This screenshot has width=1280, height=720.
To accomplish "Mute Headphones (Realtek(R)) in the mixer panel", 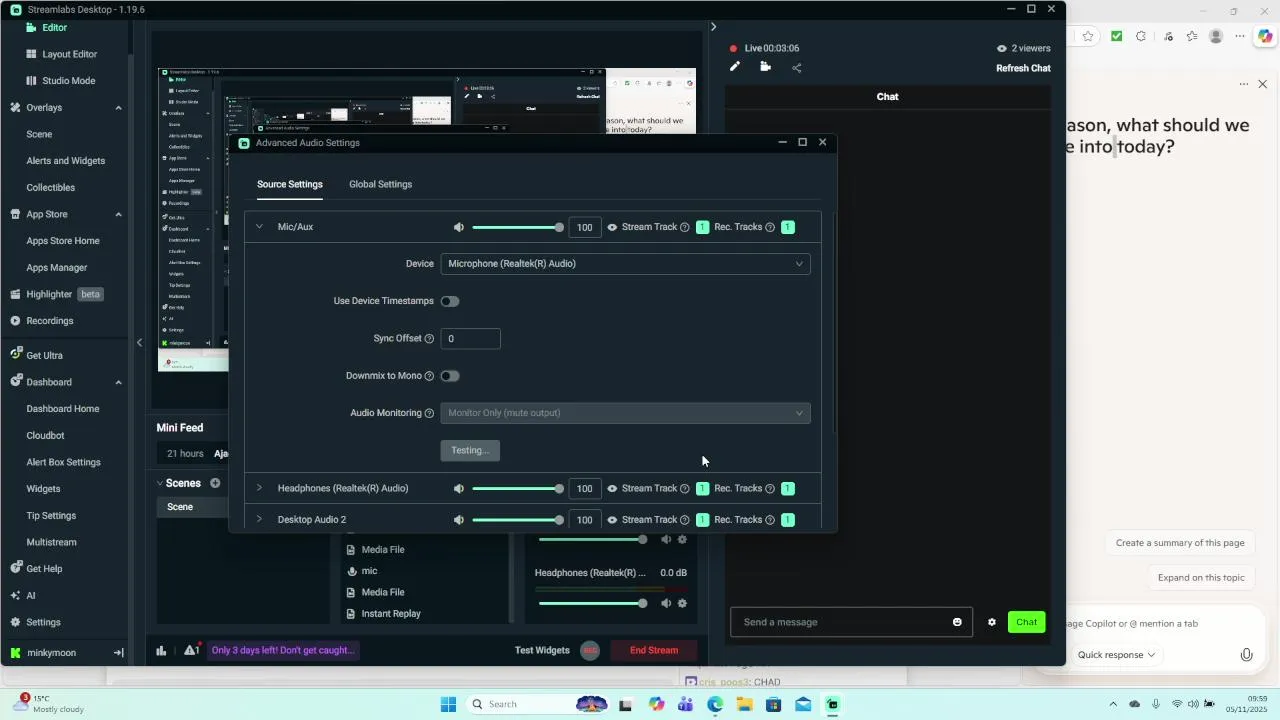I will [666, 603].
